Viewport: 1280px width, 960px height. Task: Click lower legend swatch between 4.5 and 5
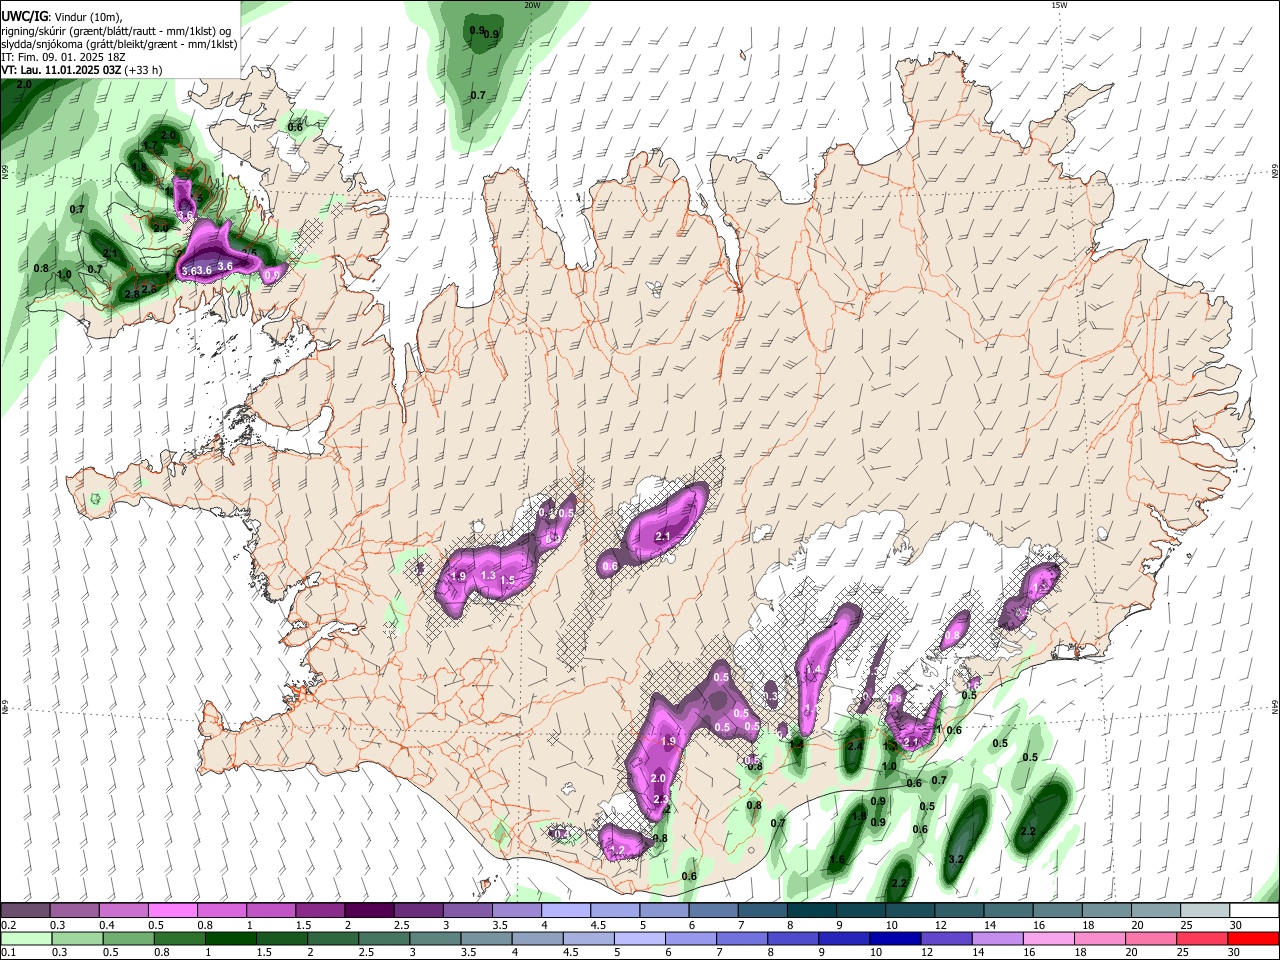(x=590, y=938)
